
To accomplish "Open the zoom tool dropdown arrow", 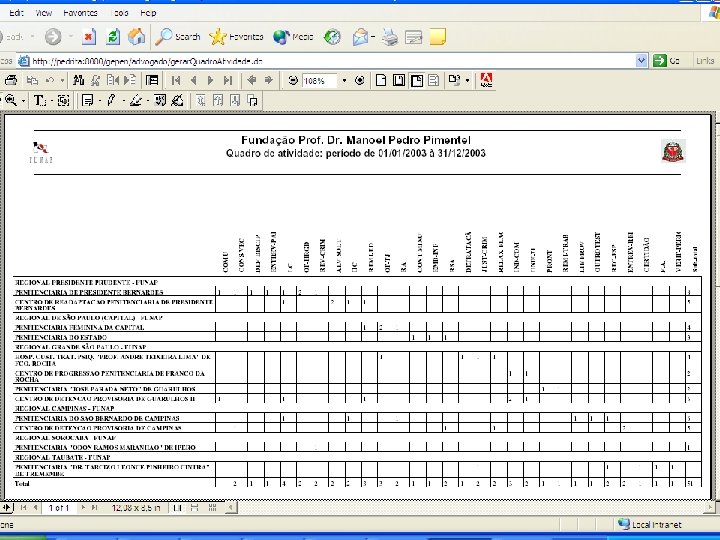I will [x=23, y=101].
